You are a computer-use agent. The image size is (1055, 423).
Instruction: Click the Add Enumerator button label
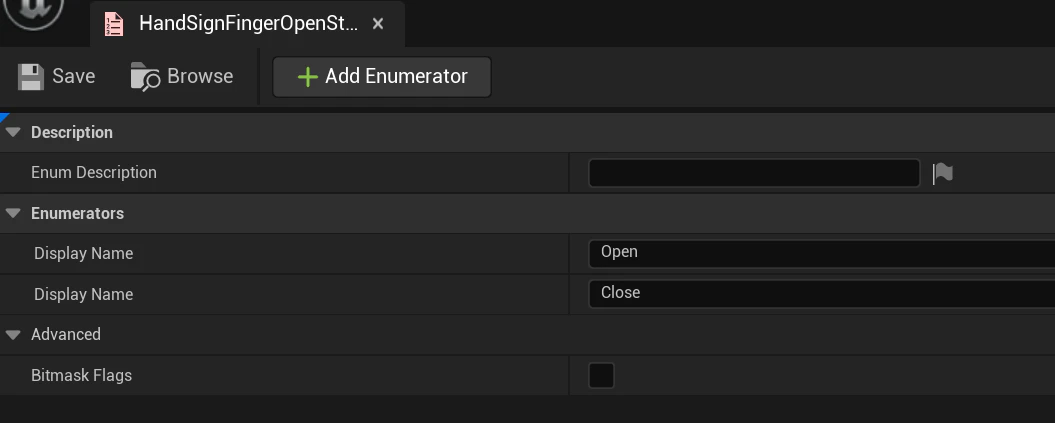(396, 76)
